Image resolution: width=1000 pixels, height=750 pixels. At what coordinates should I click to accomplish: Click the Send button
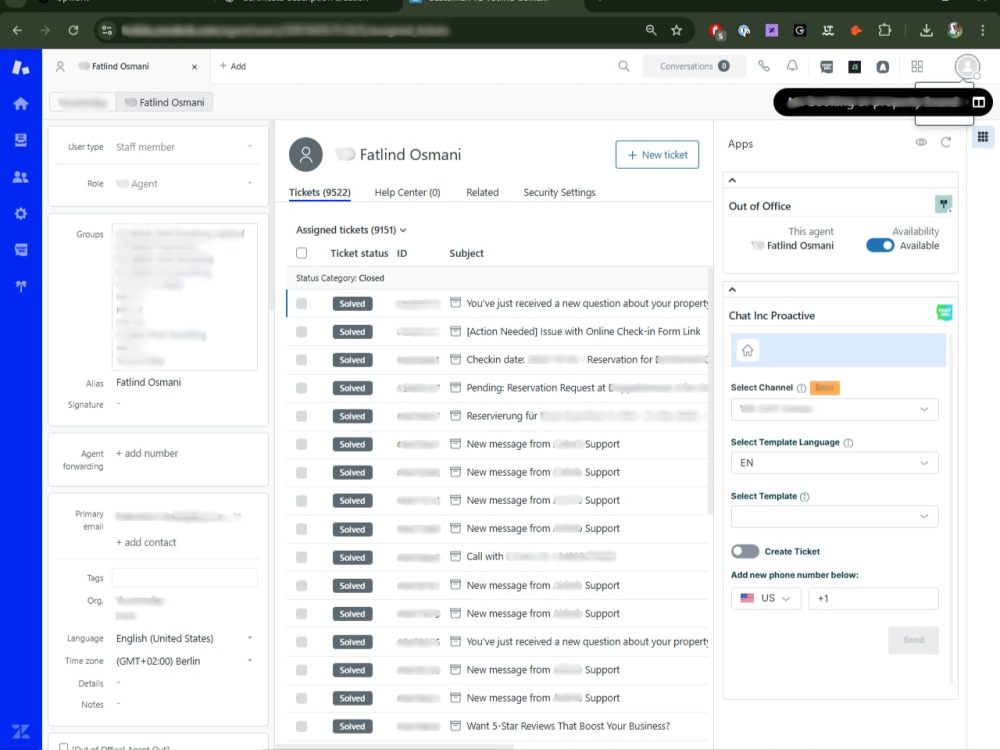[913, 640]
